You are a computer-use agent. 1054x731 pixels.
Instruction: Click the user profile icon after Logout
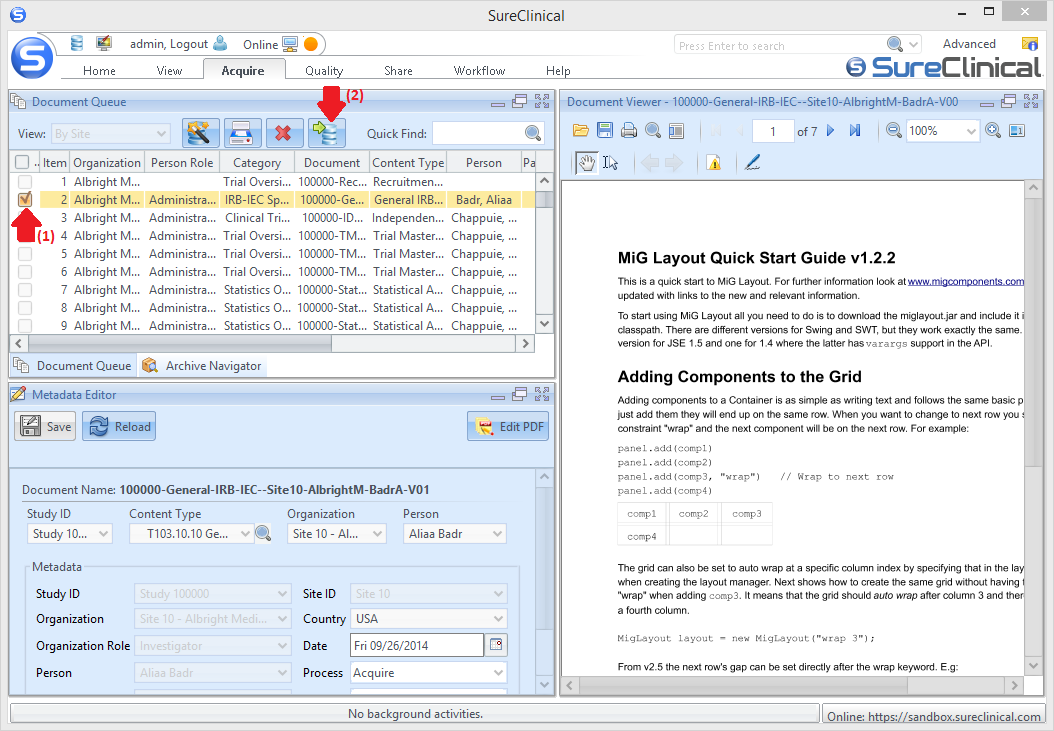click(220, 44)
